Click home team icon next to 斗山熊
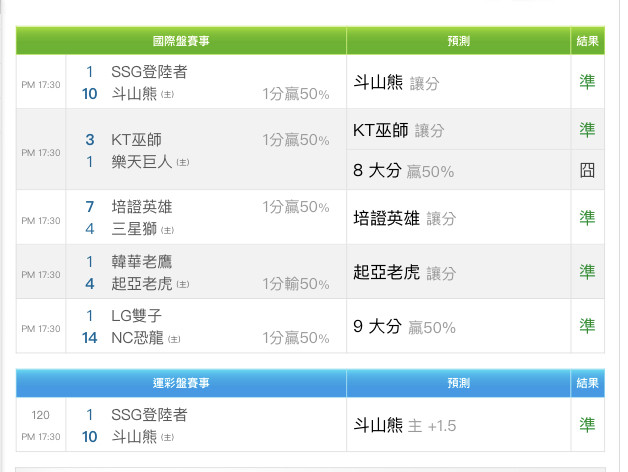Viewport: 628px width, 472px height. pos(167,95)
